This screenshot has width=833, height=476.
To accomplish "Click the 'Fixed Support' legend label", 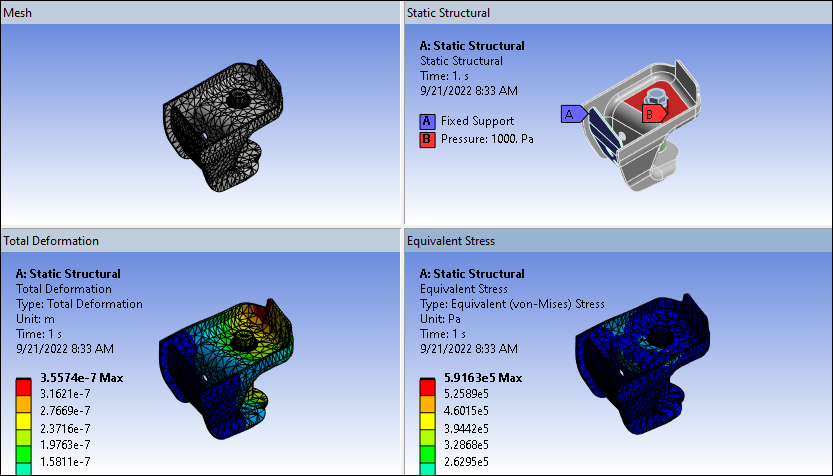I will tap(477, 121).
